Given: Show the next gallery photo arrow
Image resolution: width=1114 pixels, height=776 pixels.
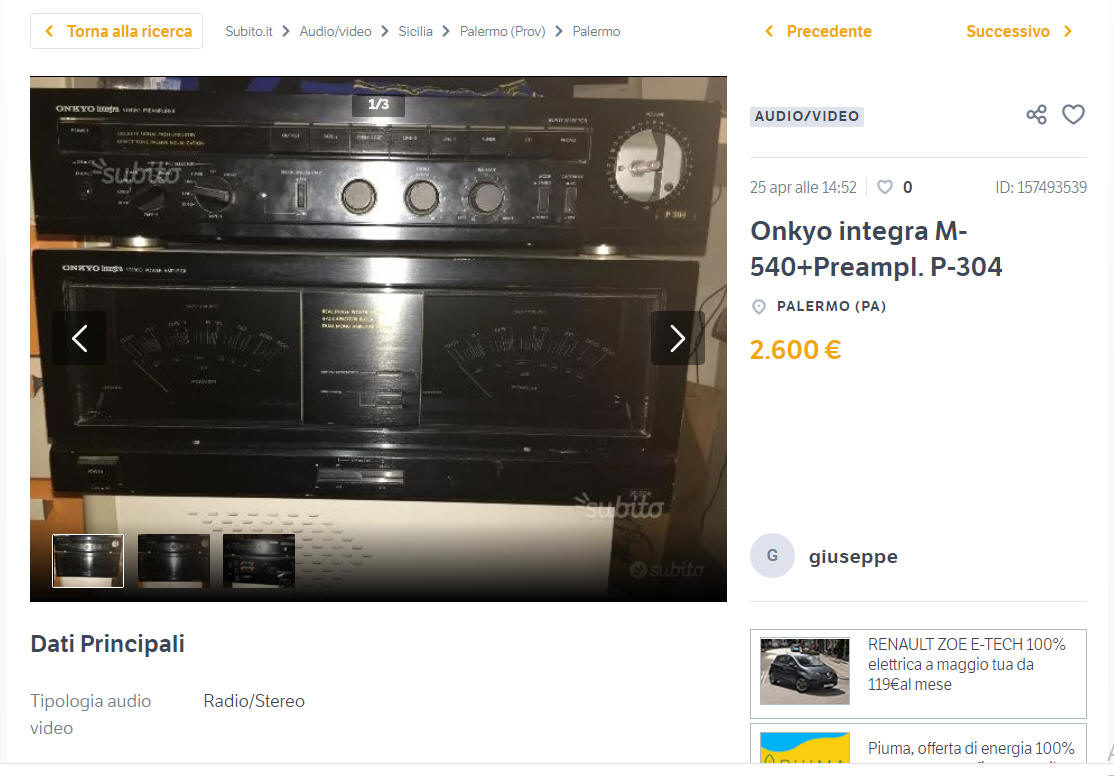Looking at the screenshot, I should click(x=677, y=338).
